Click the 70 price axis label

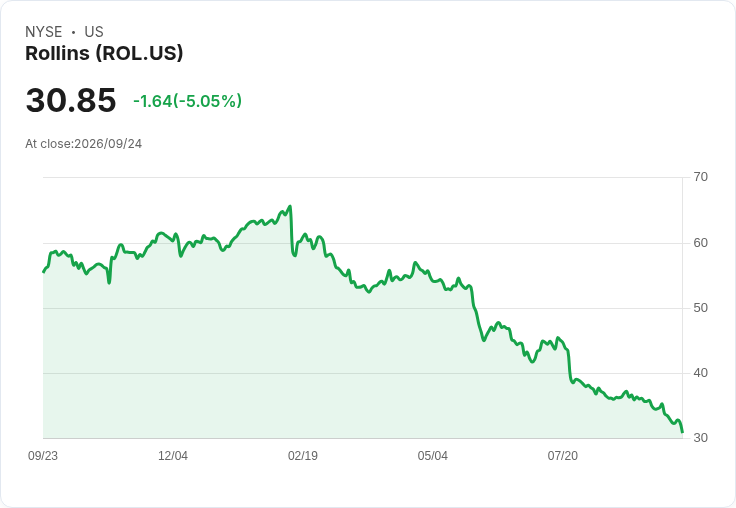point(700,177)
